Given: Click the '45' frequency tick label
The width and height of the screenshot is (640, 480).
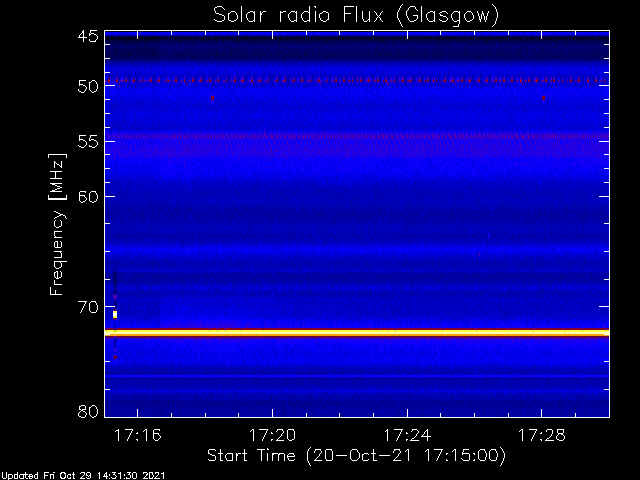Looking at the screenshot, I should [88, 36].
